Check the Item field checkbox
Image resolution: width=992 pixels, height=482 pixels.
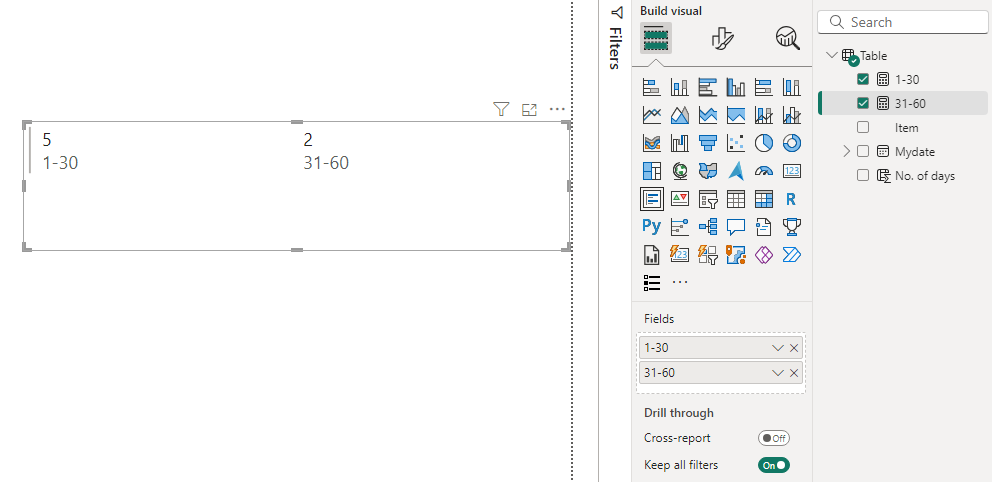[863, 127]
